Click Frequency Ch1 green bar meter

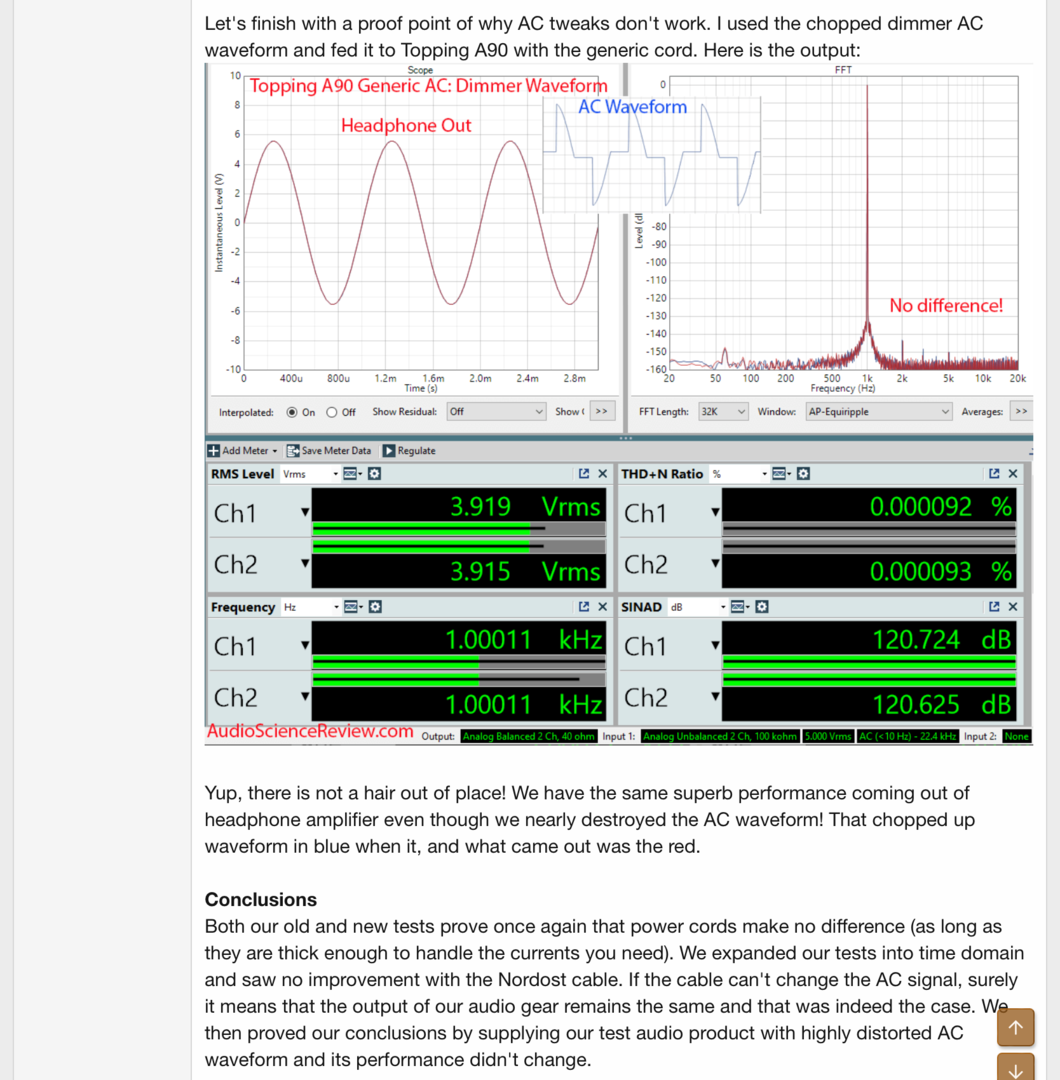(x=459, y=662)
